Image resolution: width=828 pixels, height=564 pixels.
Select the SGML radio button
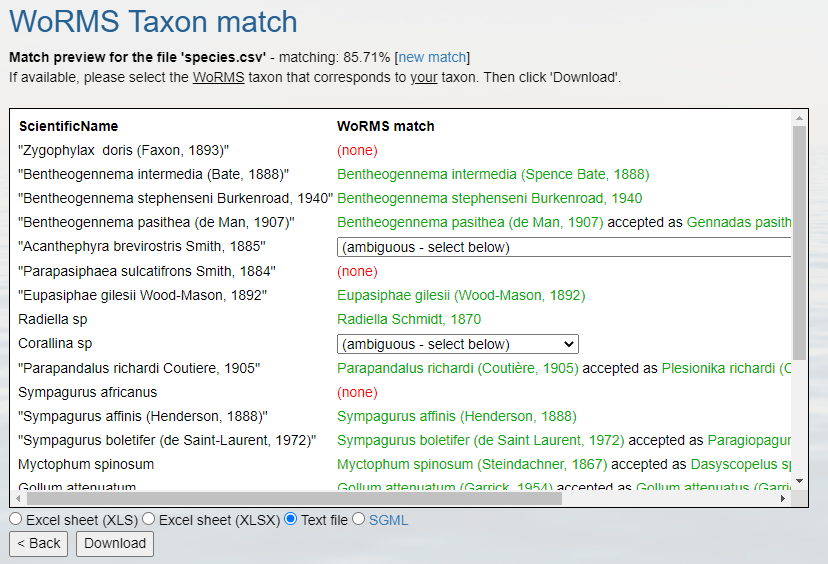click(x=359, y=519)
